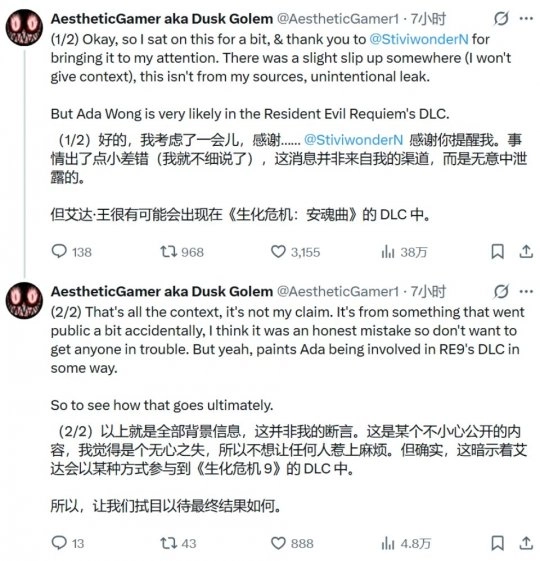This screenshot has width=540, height=561.
Task: Open the @StiviwonderN mention in English text
Action: click(x=419, y=39)
